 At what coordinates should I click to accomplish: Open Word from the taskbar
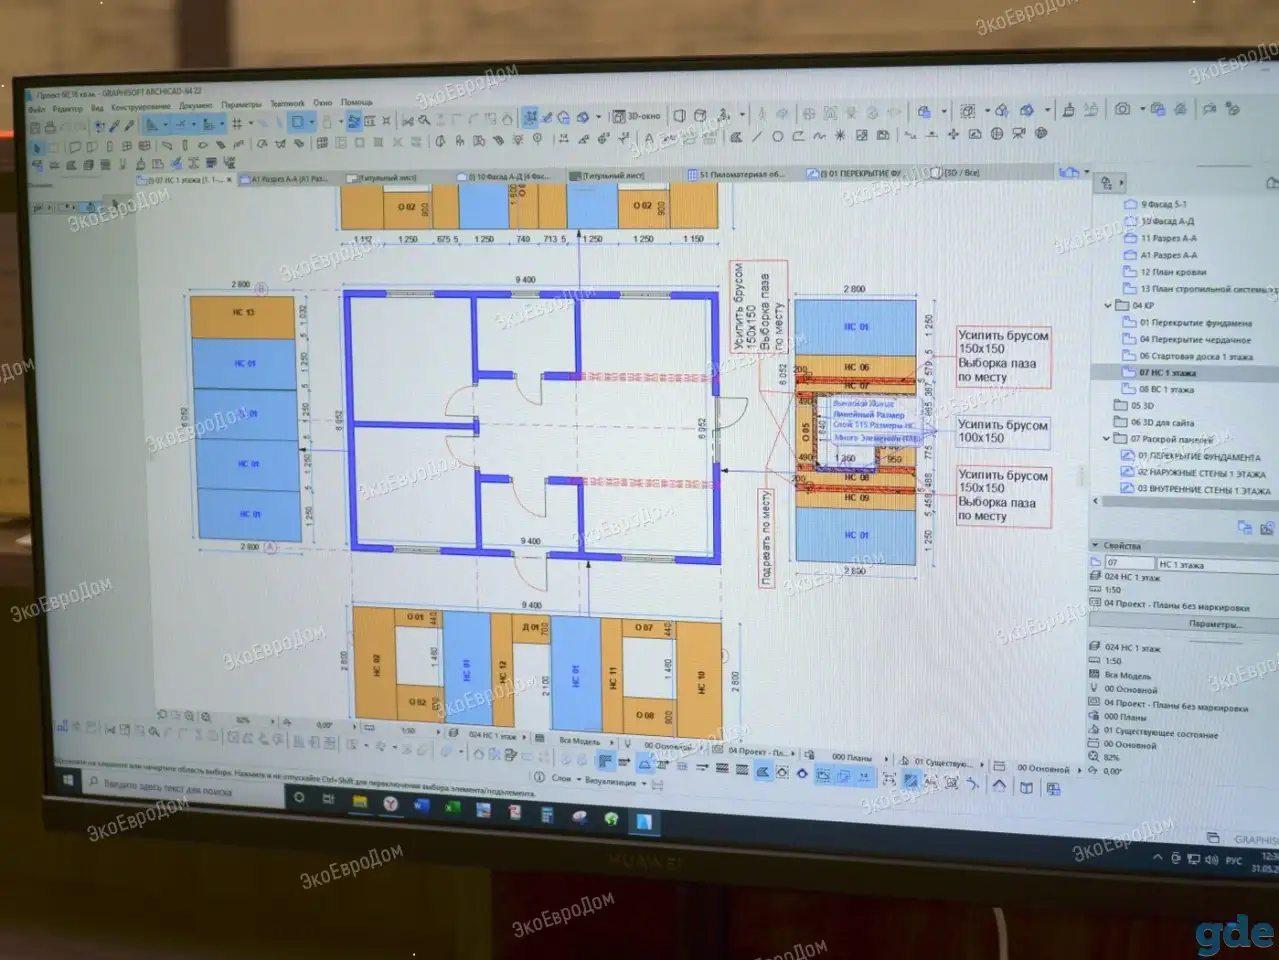[x=421, y=806]
